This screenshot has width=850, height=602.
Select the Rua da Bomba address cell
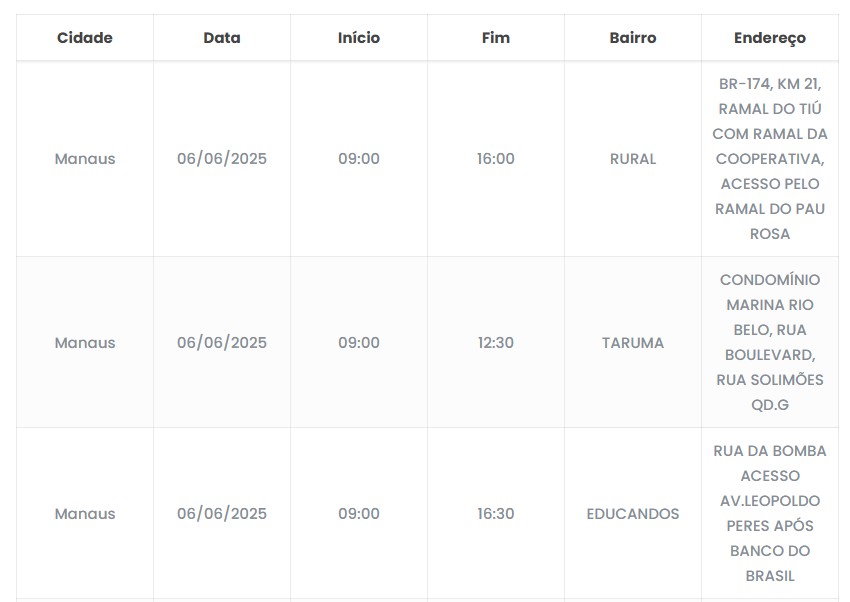pyautogui.click(x=769, y=514)
